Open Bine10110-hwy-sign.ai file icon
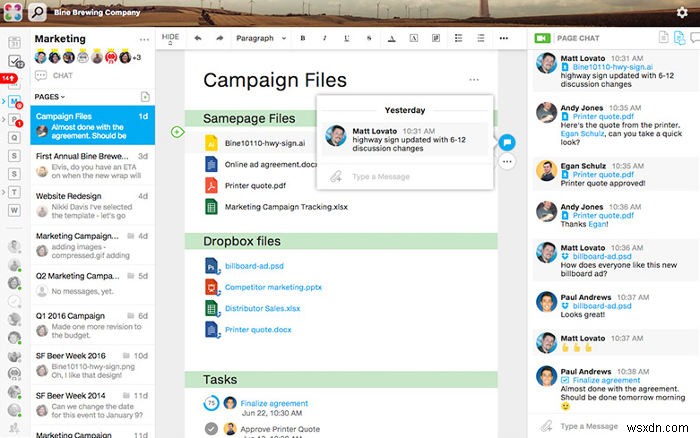 [211, 143]
